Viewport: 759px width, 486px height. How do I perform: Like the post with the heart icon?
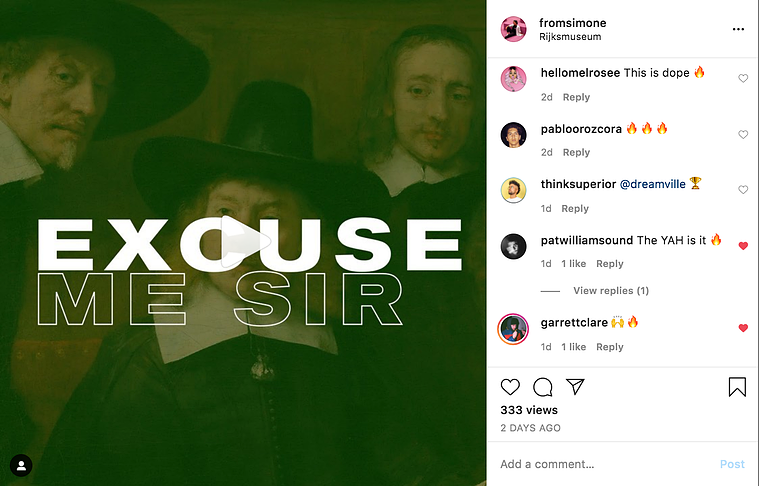pyautogui.click(x=510, y=387)
